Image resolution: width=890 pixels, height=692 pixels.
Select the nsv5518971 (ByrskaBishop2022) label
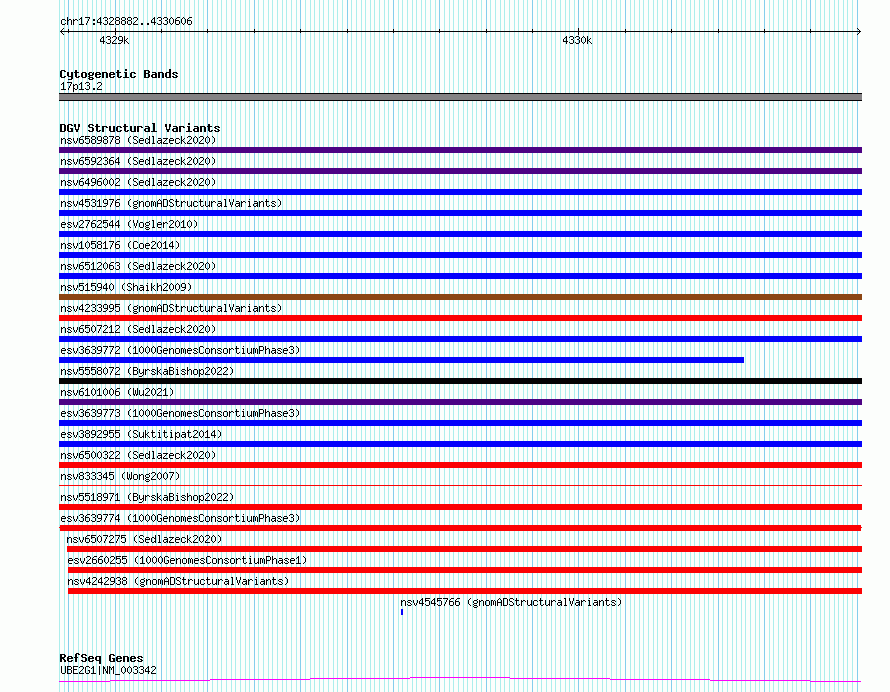(147, 497)
